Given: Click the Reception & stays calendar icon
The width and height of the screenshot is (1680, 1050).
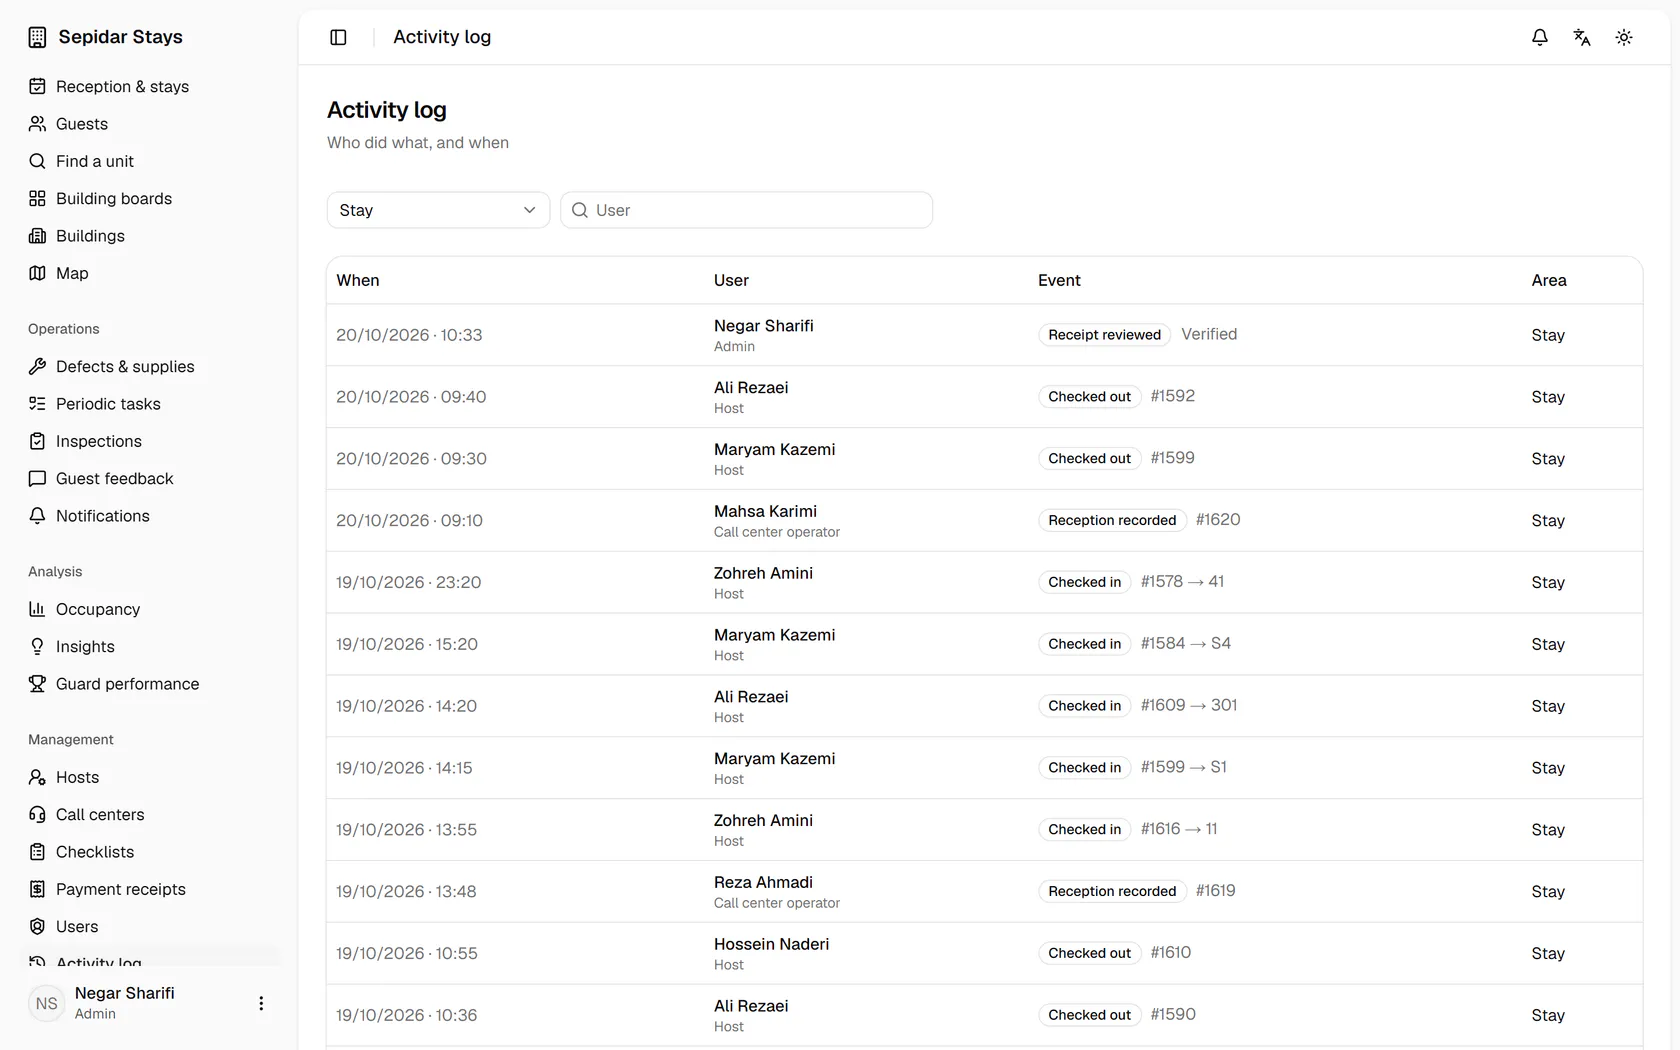Looking at the screenshot, I should (37, 87).
